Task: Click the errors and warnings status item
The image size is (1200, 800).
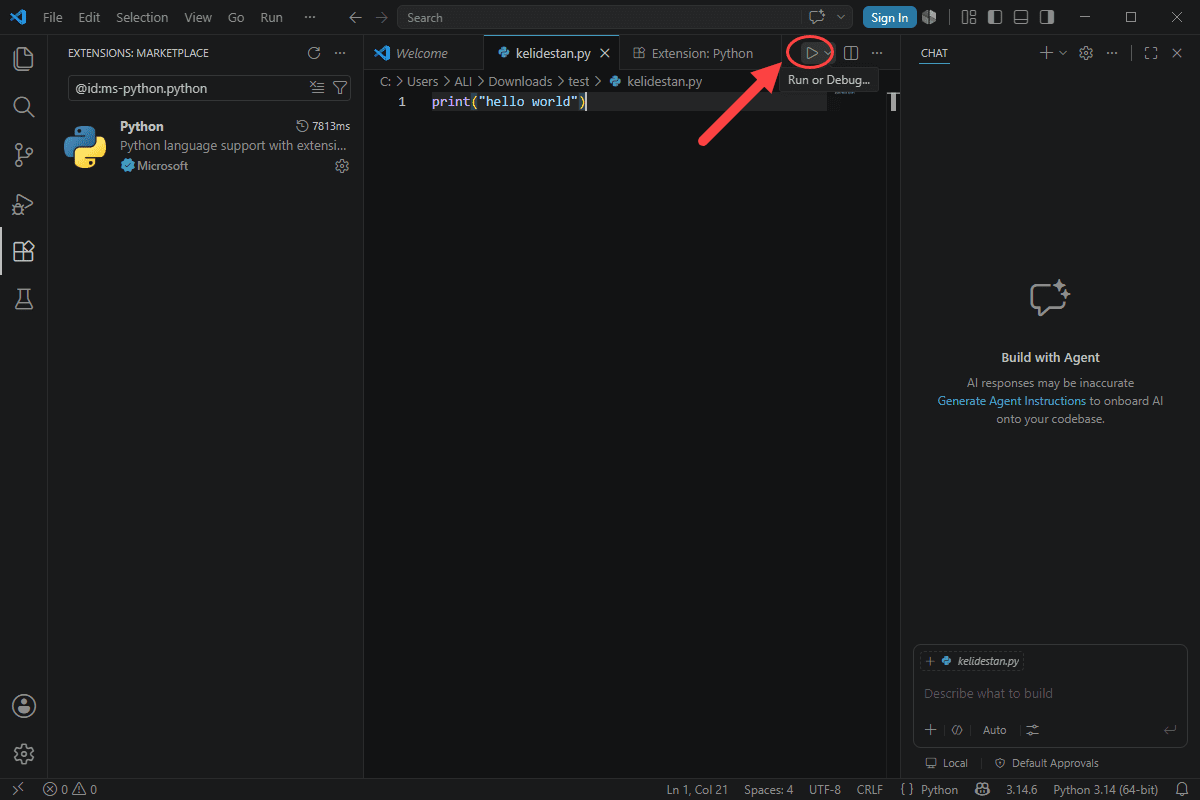Action: point(70,790)
